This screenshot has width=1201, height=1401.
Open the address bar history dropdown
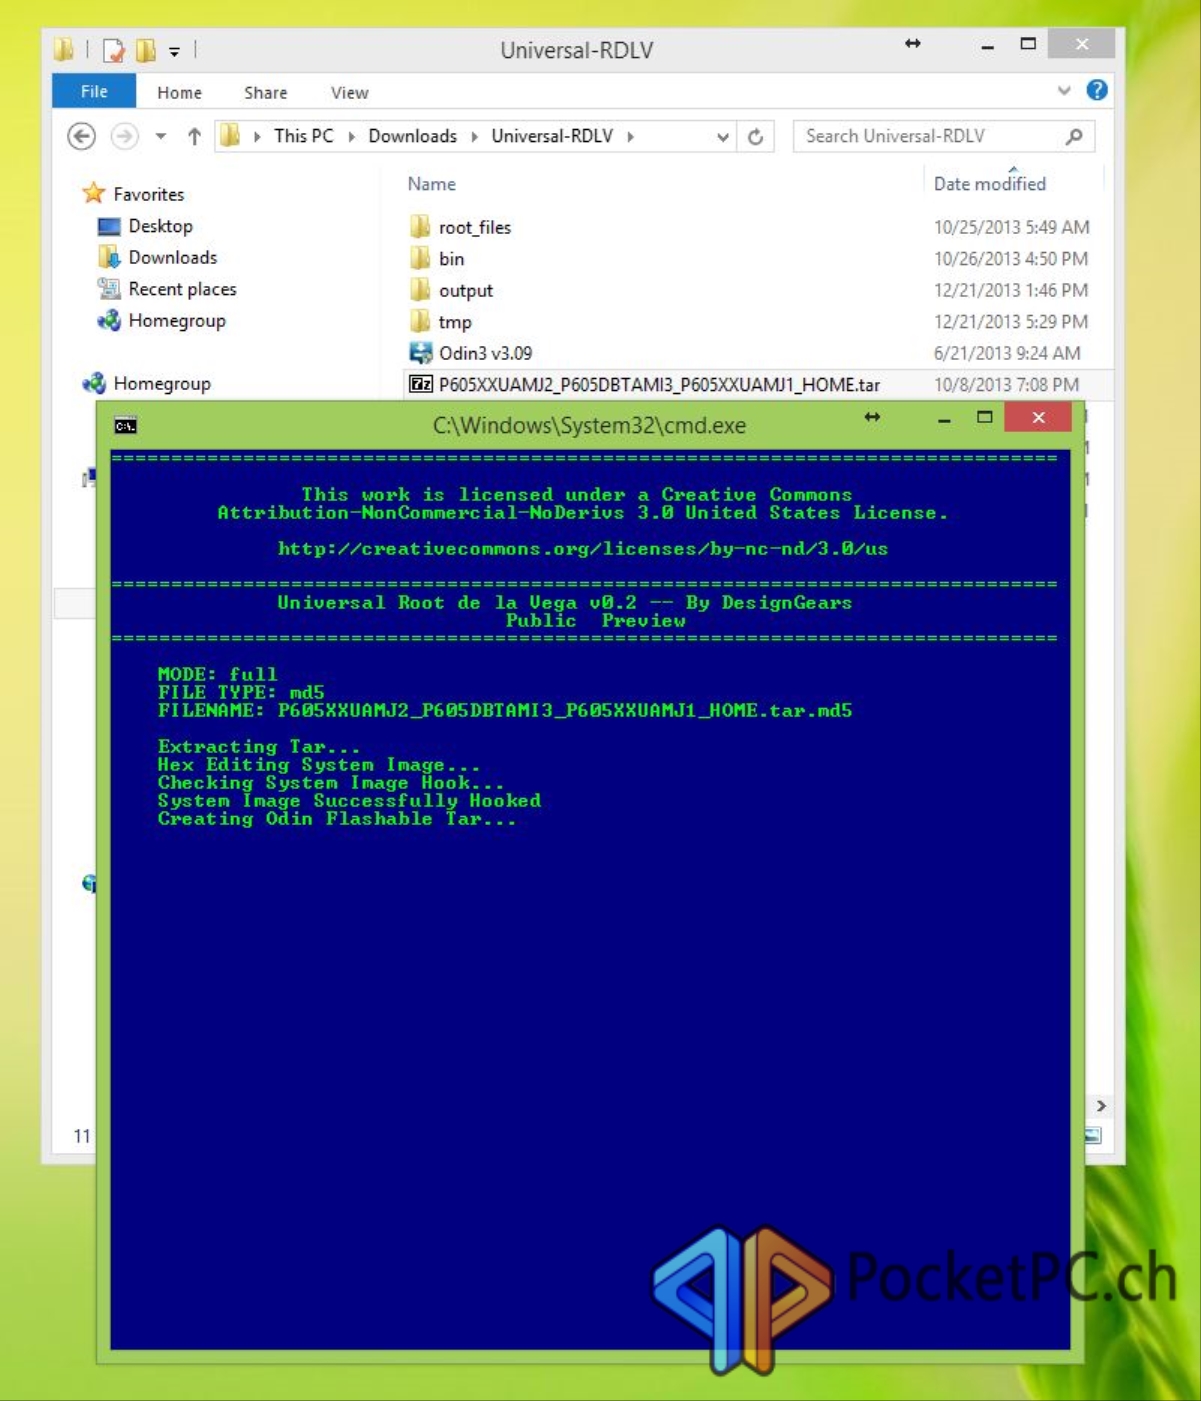click(723, 137)
